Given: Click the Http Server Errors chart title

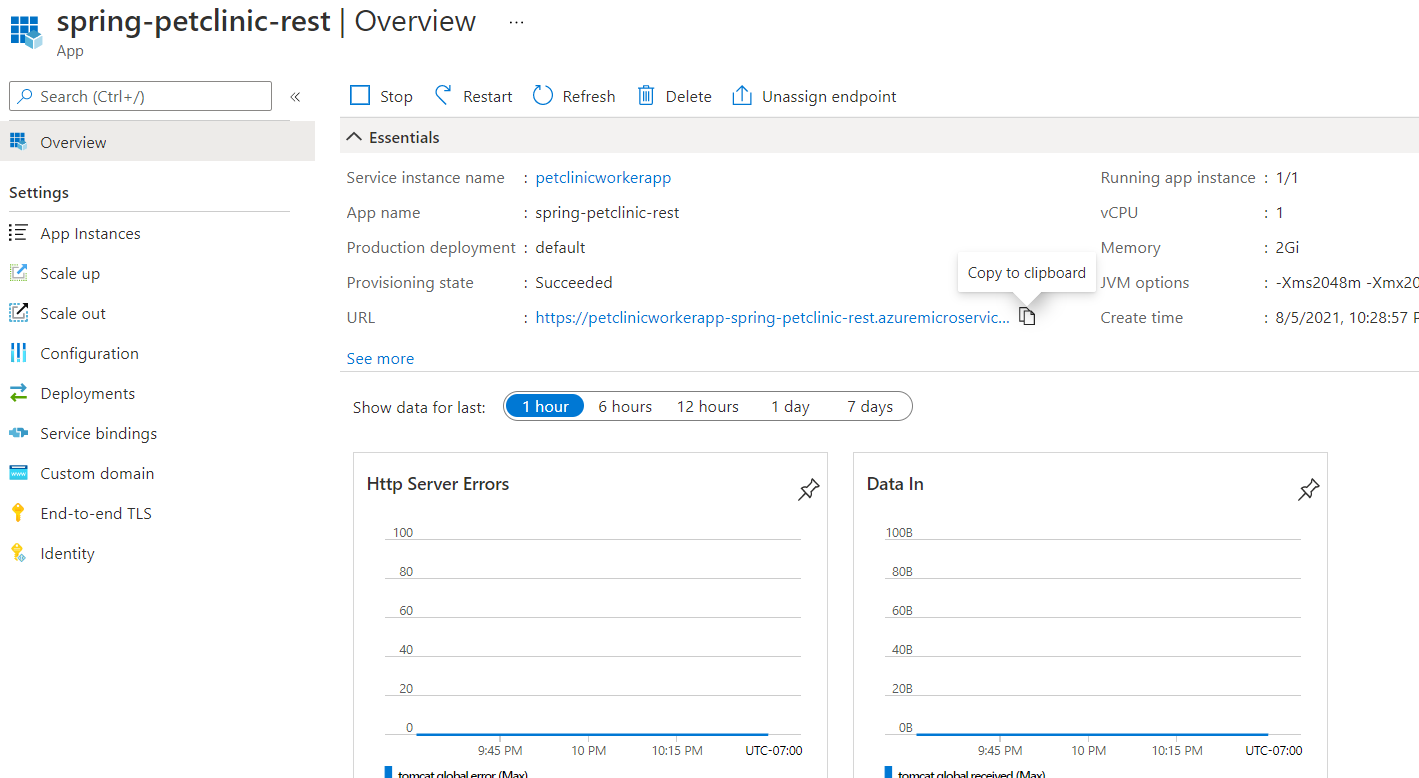Looking at the screenshot, I should coord(438,484).
